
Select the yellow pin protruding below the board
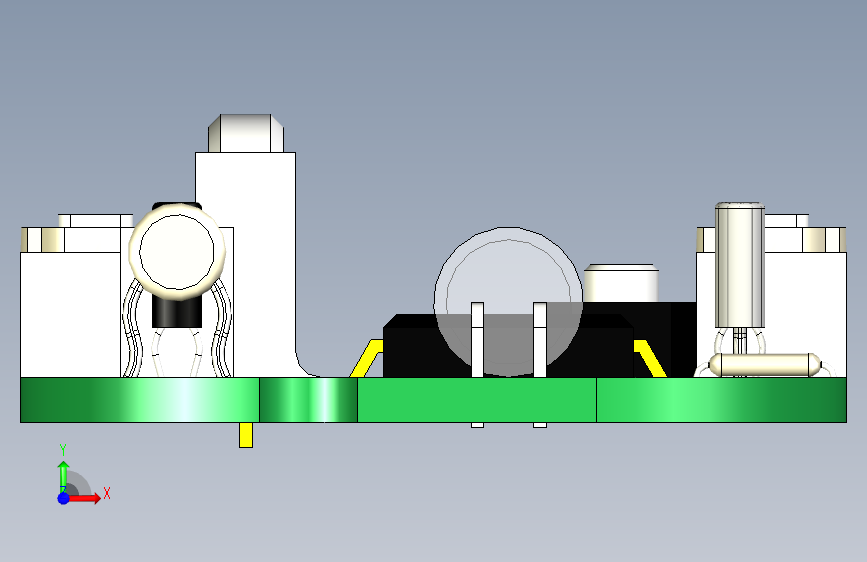tap(246, 435)
